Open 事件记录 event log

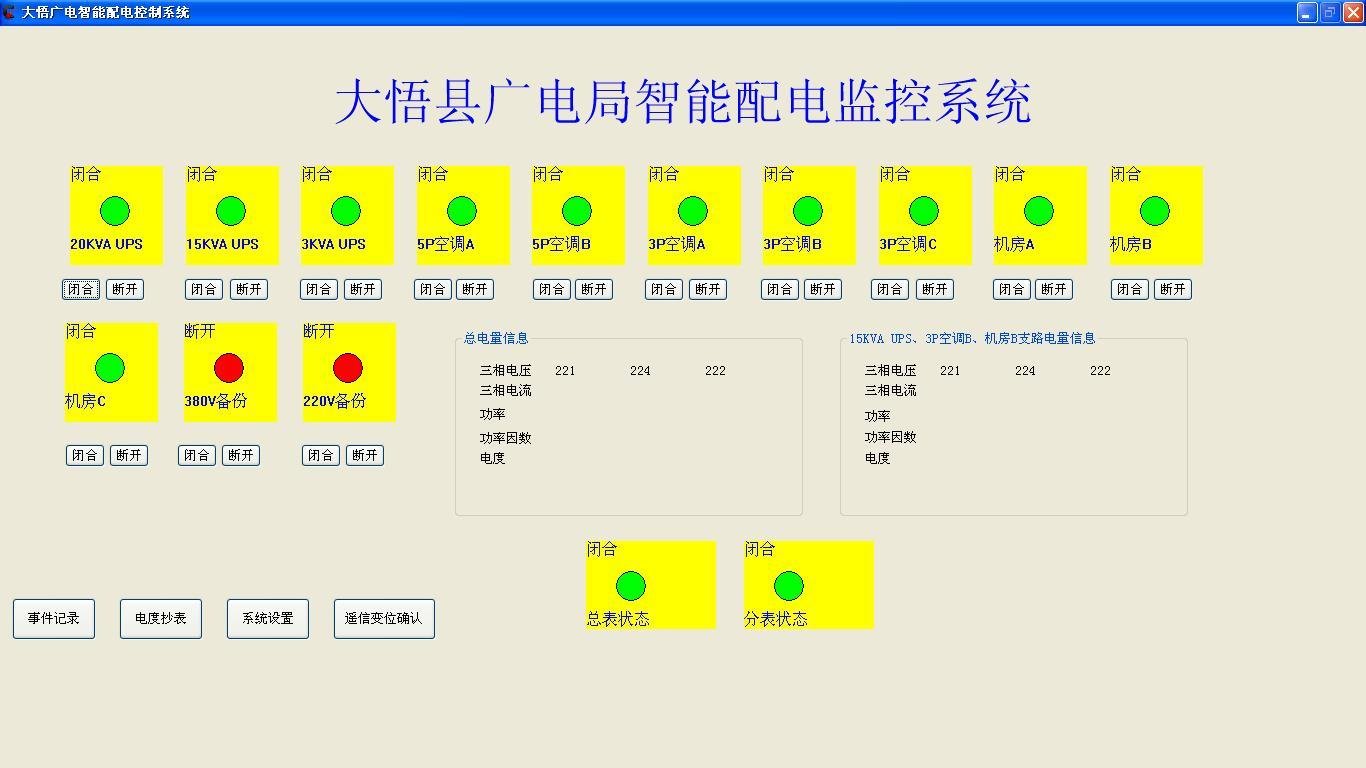(x=54, y=619)
